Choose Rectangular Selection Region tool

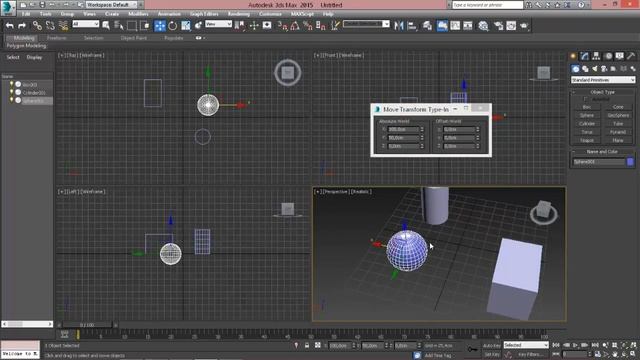click(132, 26)
